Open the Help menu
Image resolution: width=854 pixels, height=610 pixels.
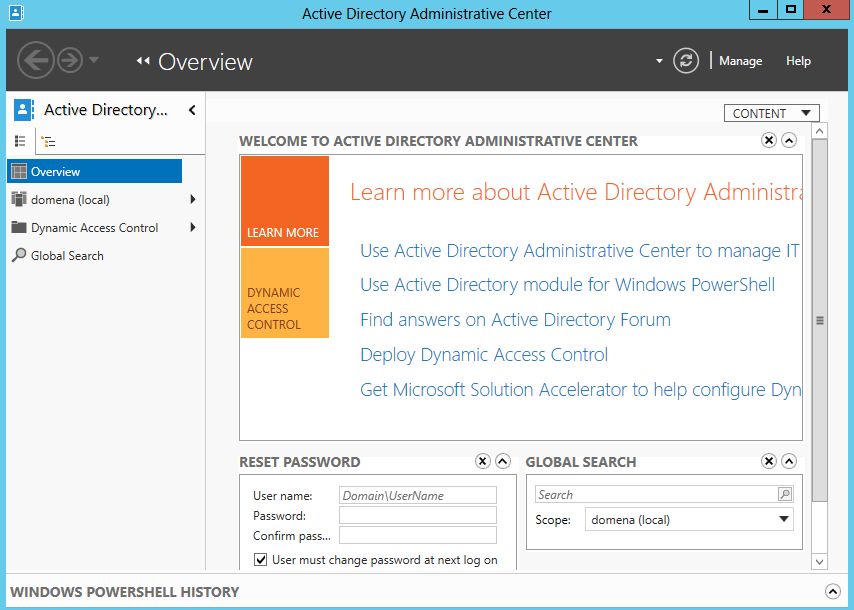798,61
